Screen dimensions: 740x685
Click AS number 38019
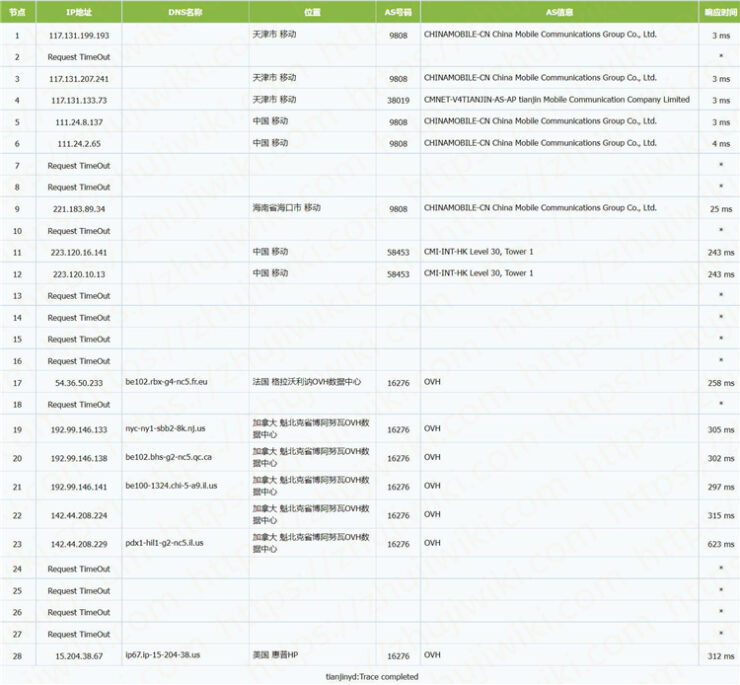click(398, 101)
